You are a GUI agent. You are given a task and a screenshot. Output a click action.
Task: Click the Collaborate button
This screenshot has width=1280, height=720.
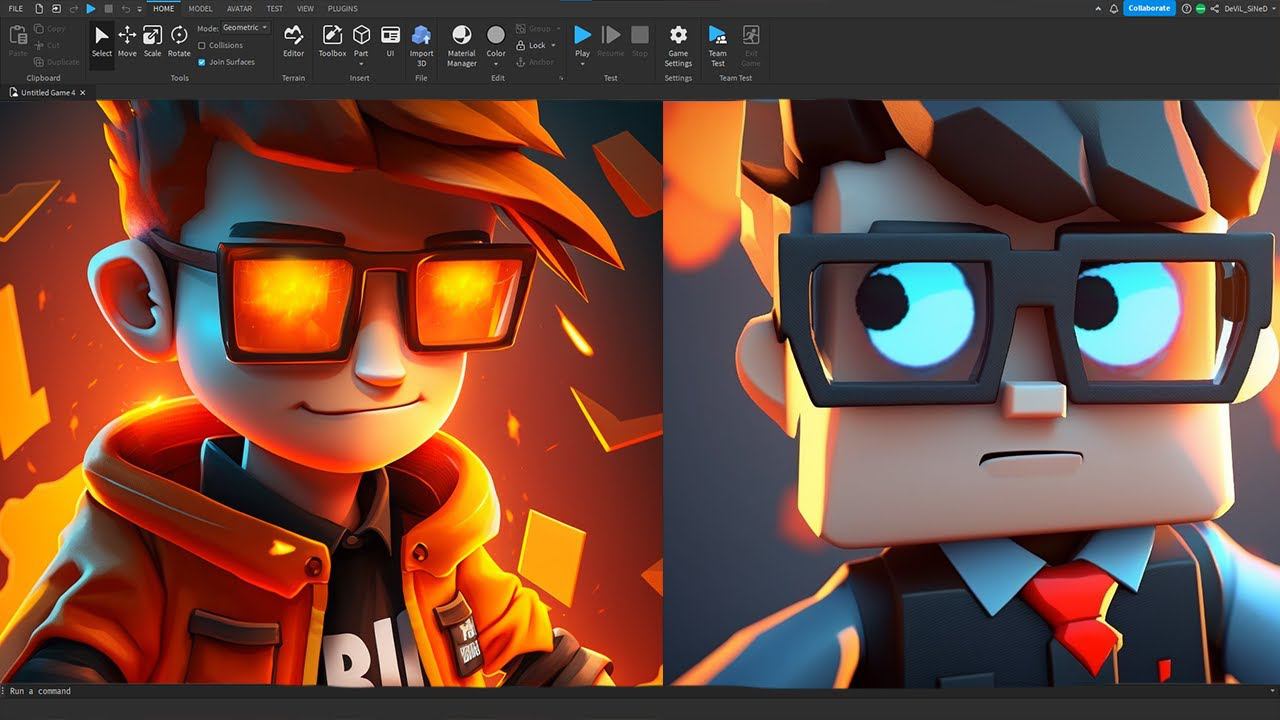(x=1149, y=8)
